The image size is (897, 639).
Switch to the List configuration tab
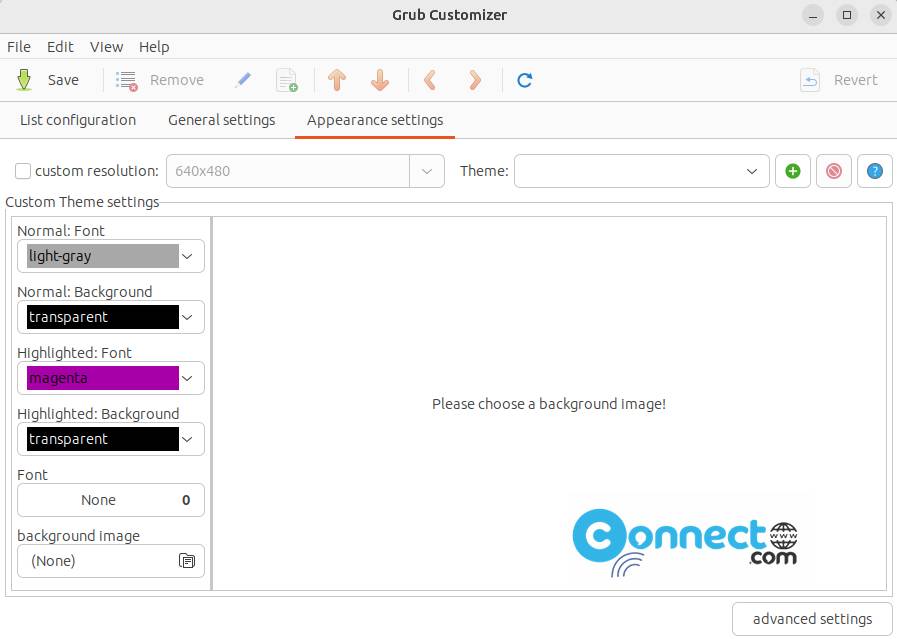(x=78, y=120)
